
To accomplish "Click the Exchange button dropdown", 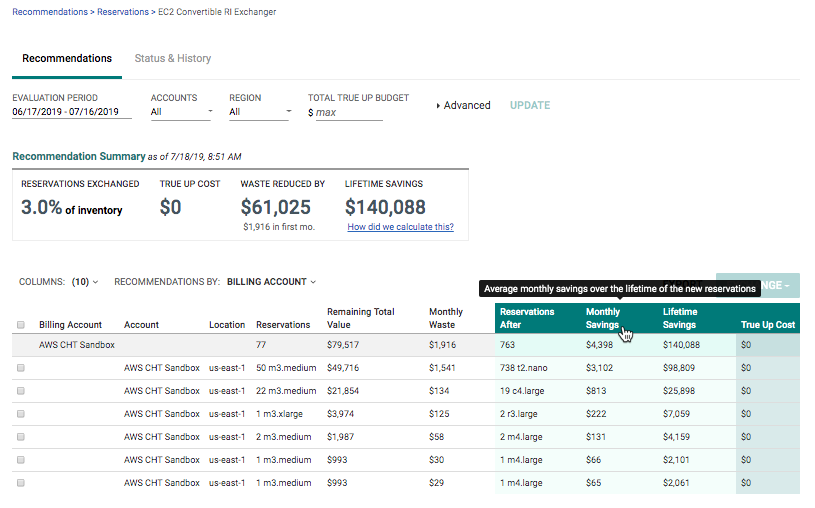I will [757, 285].
